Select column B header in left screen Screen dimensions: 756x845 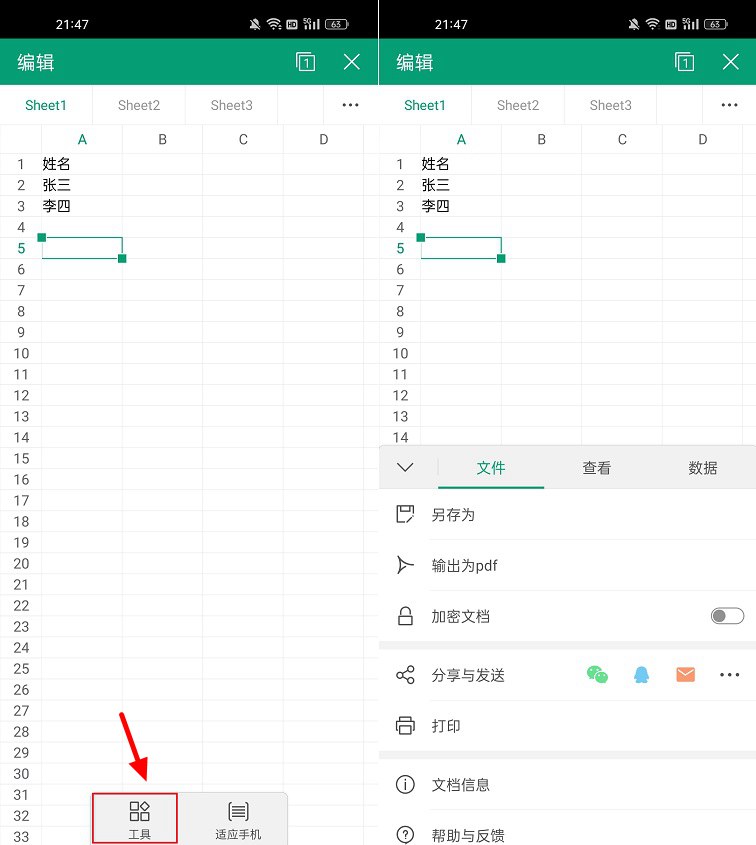[x=162, y=140]
